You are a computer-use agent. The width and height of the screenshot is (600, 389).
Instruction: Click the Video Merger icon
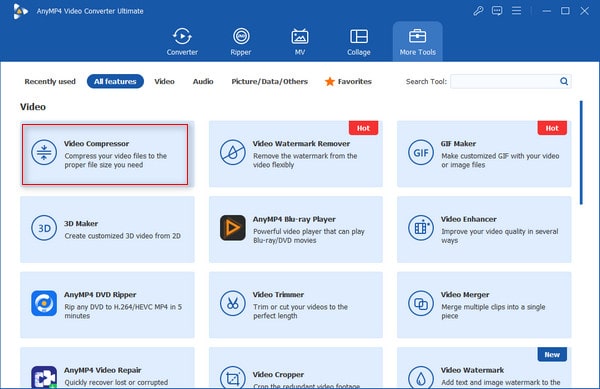421,303
